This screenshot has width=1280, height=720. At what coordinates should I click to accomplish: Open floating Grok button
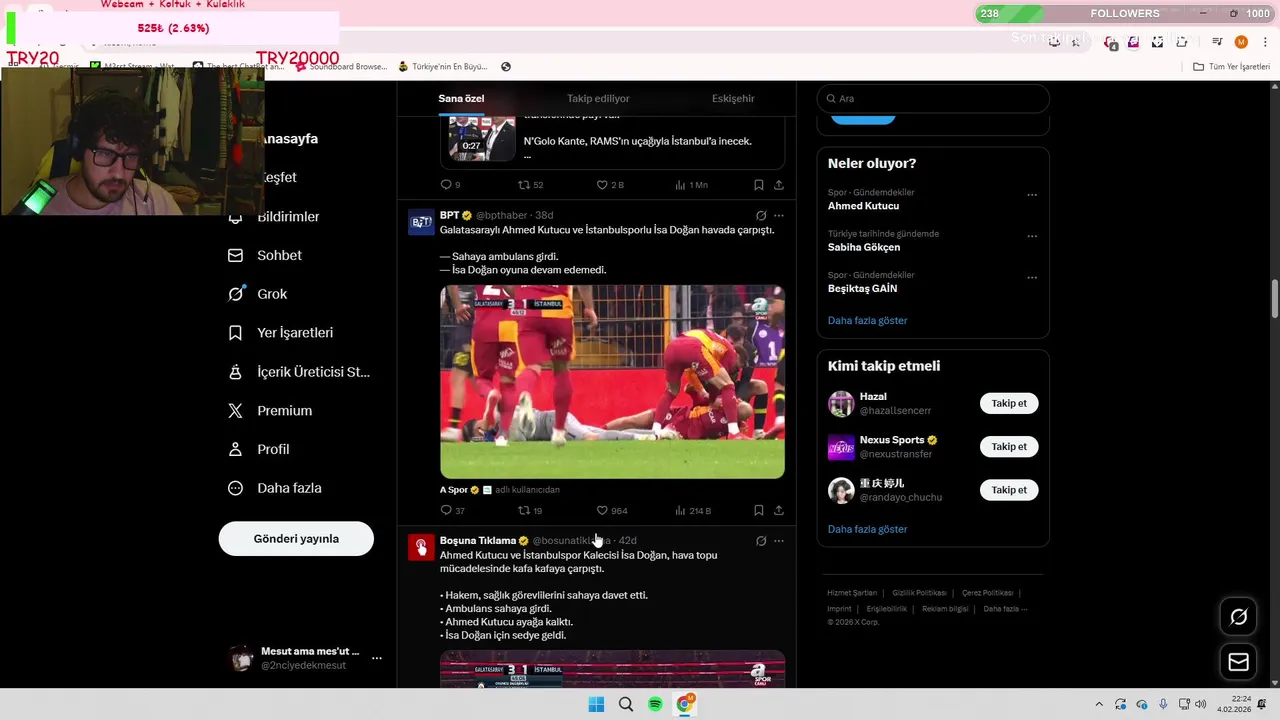click(x=1238, y=617)
